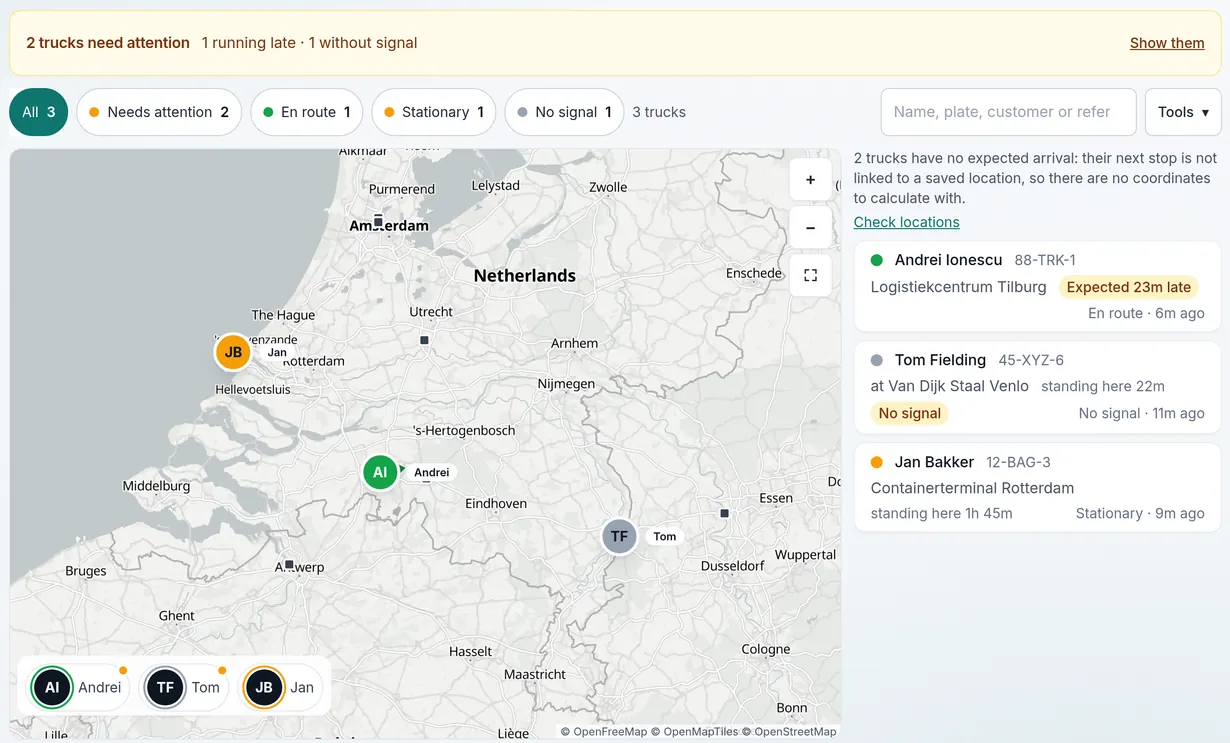Viewport: 1230px width, 743px height.
Task: Click plate number 88-TRK-1
Action: (1045, 260)
